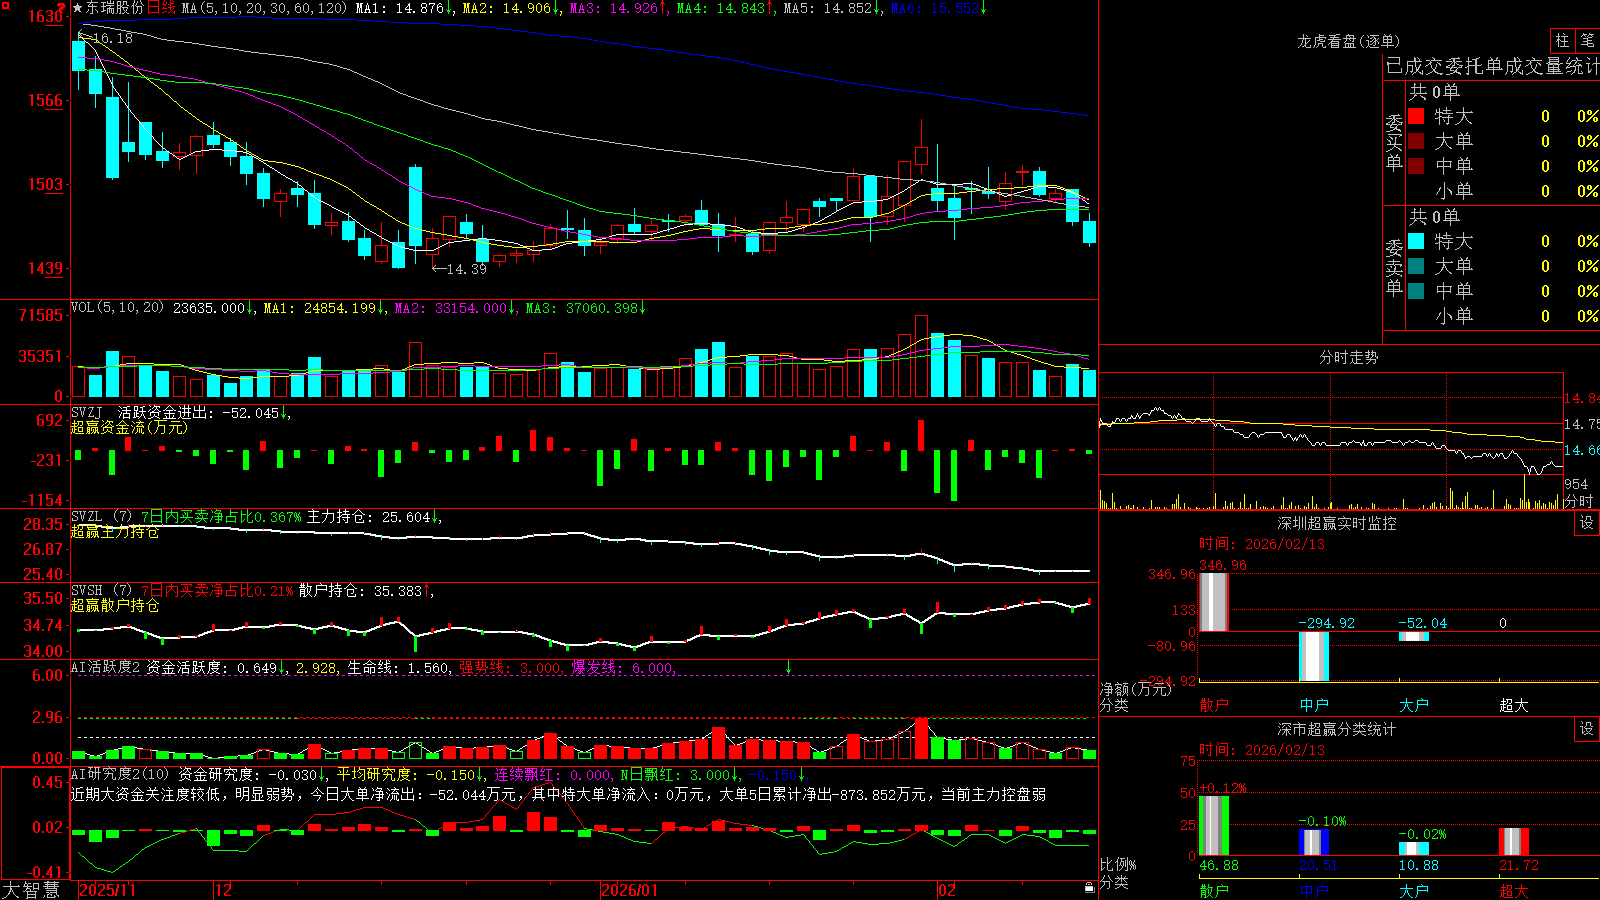Click the 龙虎看盘(逐单) panel title
The width and height of the screenshot is (1600, 900).
tap(1349, 41)
